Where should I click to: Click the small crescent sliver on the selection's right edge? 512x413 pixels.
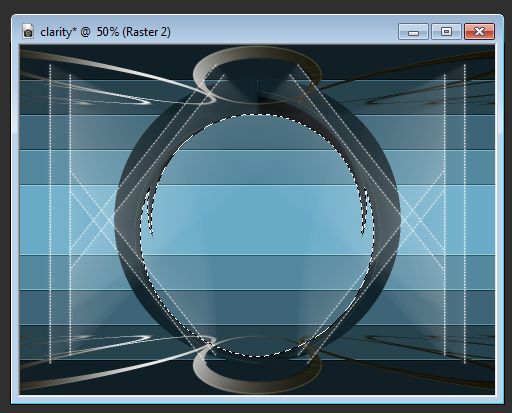pos(364,212)
